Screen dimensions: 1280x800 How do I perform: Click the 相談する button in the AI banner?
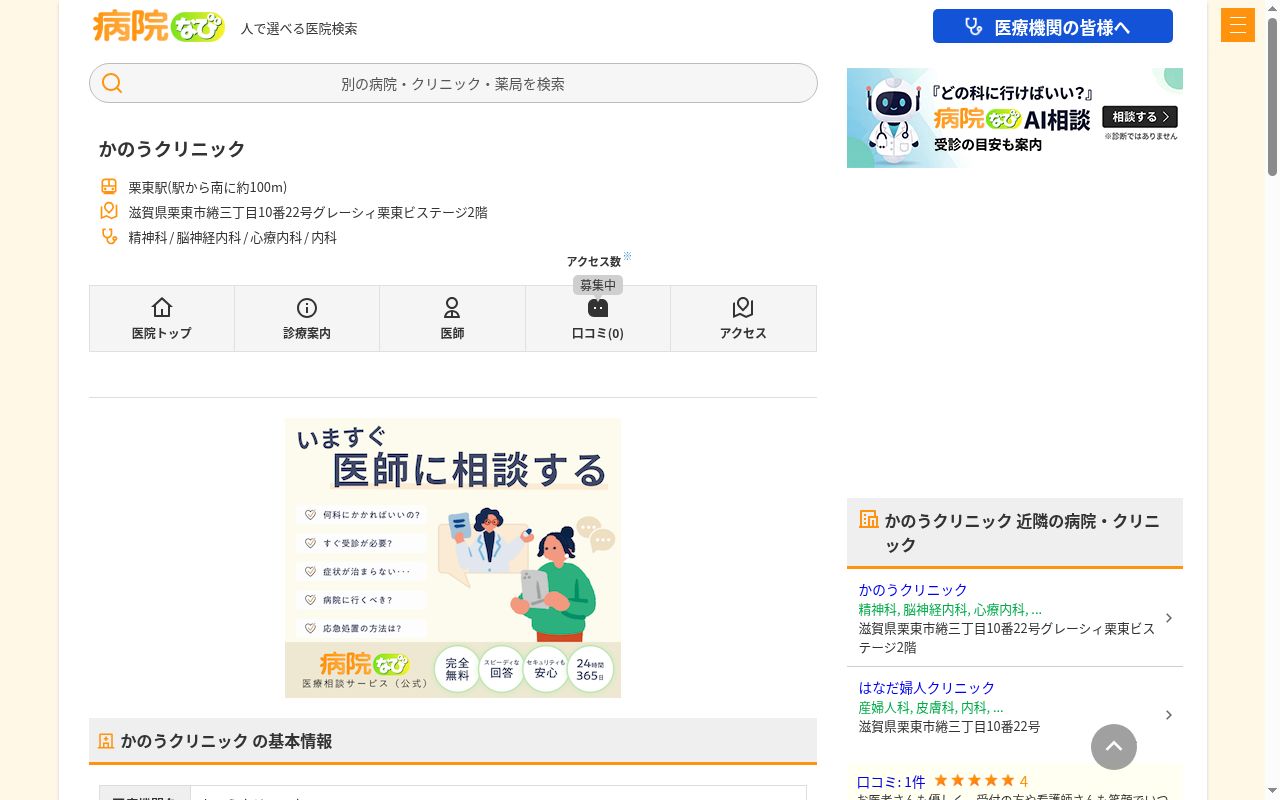(1140, 117)
